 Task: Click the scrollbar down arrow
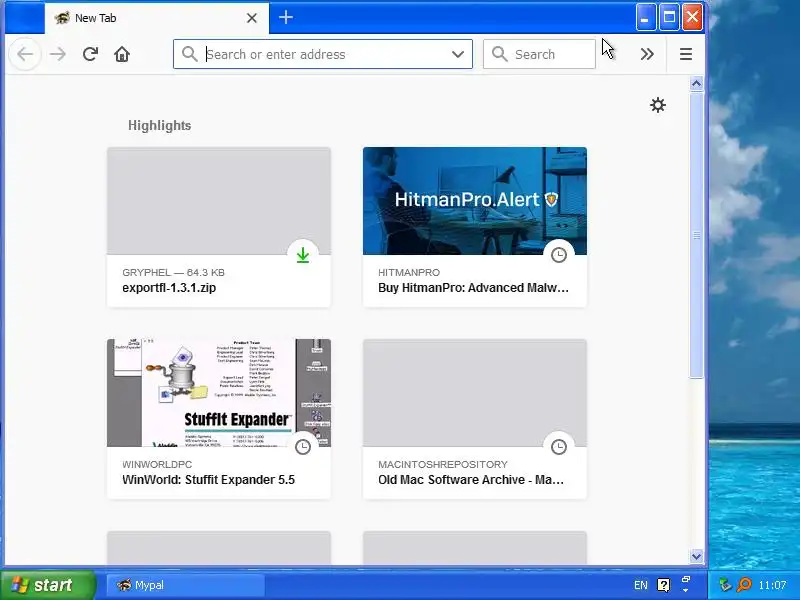point(696,556)
